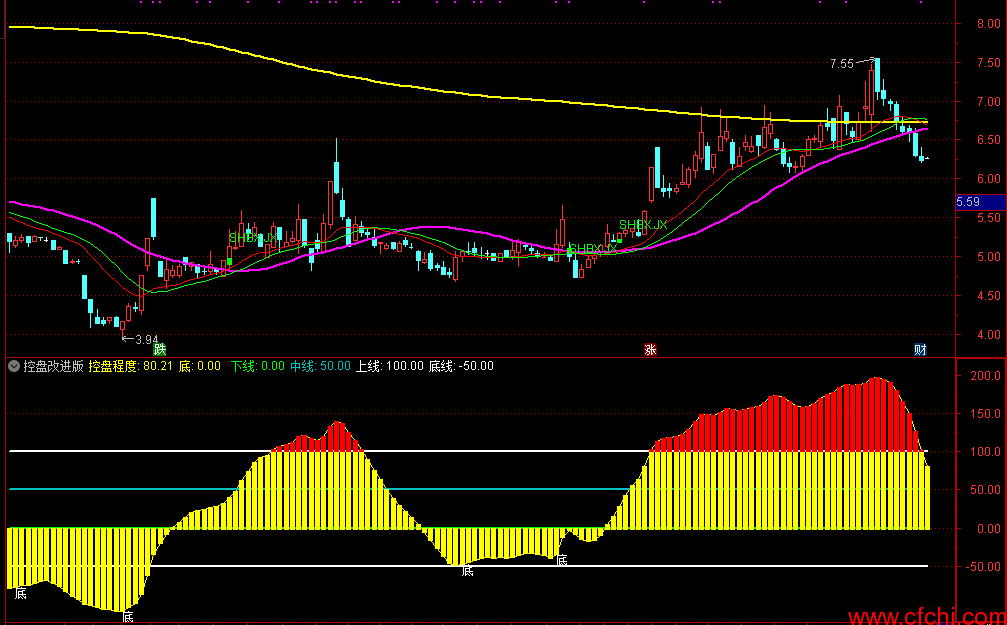This screenshot has height=625, width=1007.
Task: Click the 底线: -50.00 readout
Action: click(x=461, y=366)
